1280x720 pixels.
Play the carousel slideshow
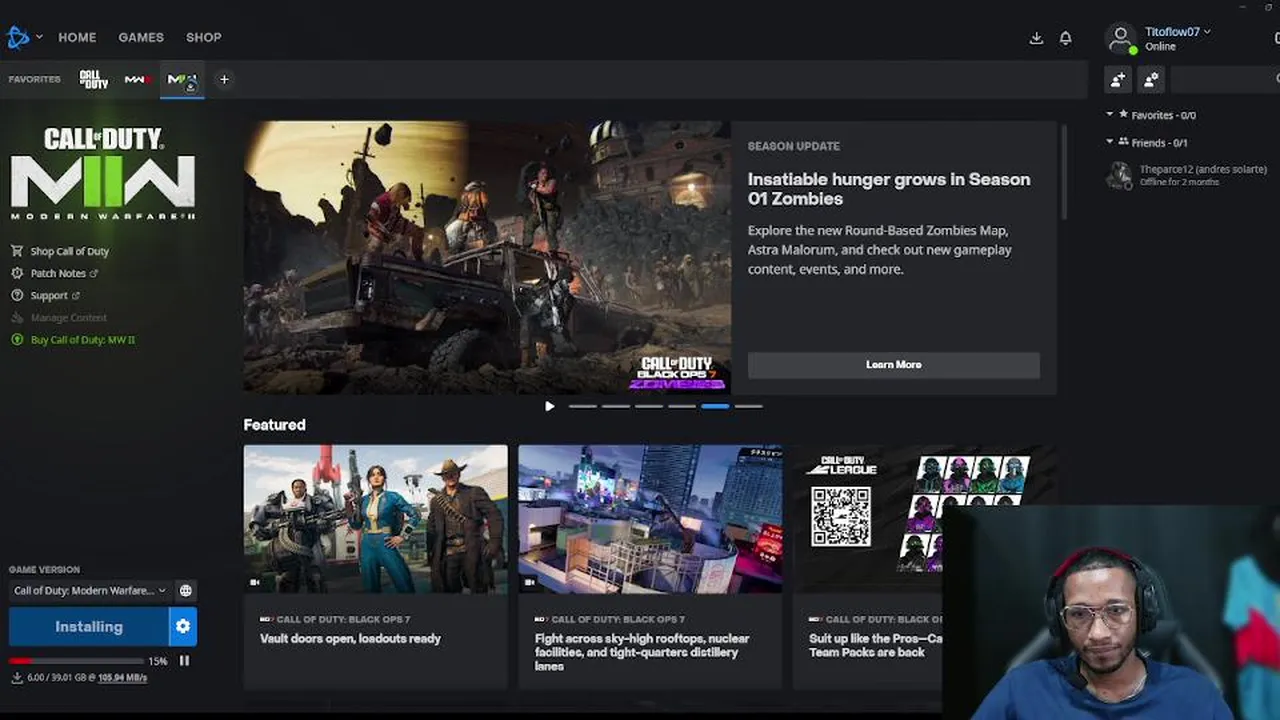click(x=549, y=406)
